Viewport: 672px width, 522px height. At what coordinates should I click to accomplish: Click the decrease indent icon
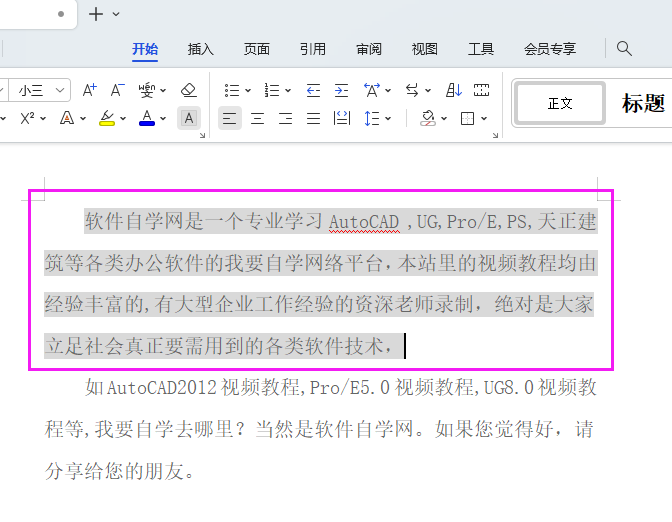pos(313,90)
